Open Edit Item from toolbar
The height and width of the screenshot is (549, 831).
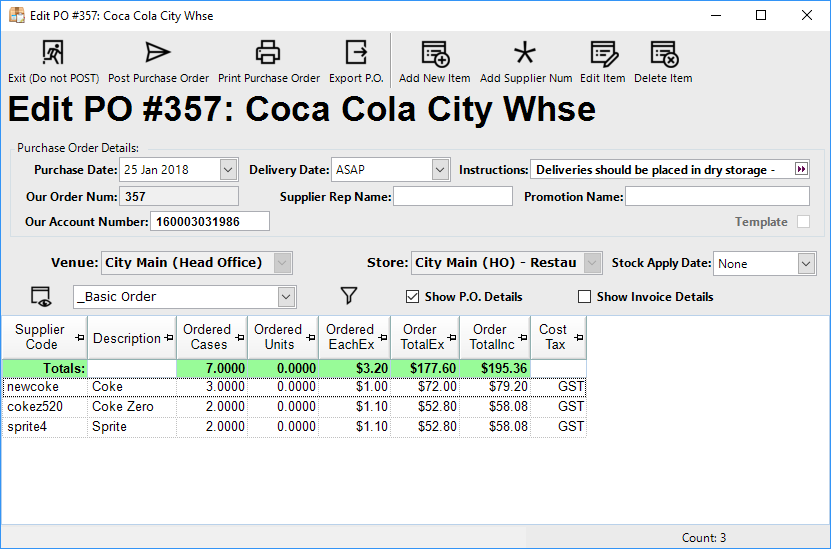point(602,53)
